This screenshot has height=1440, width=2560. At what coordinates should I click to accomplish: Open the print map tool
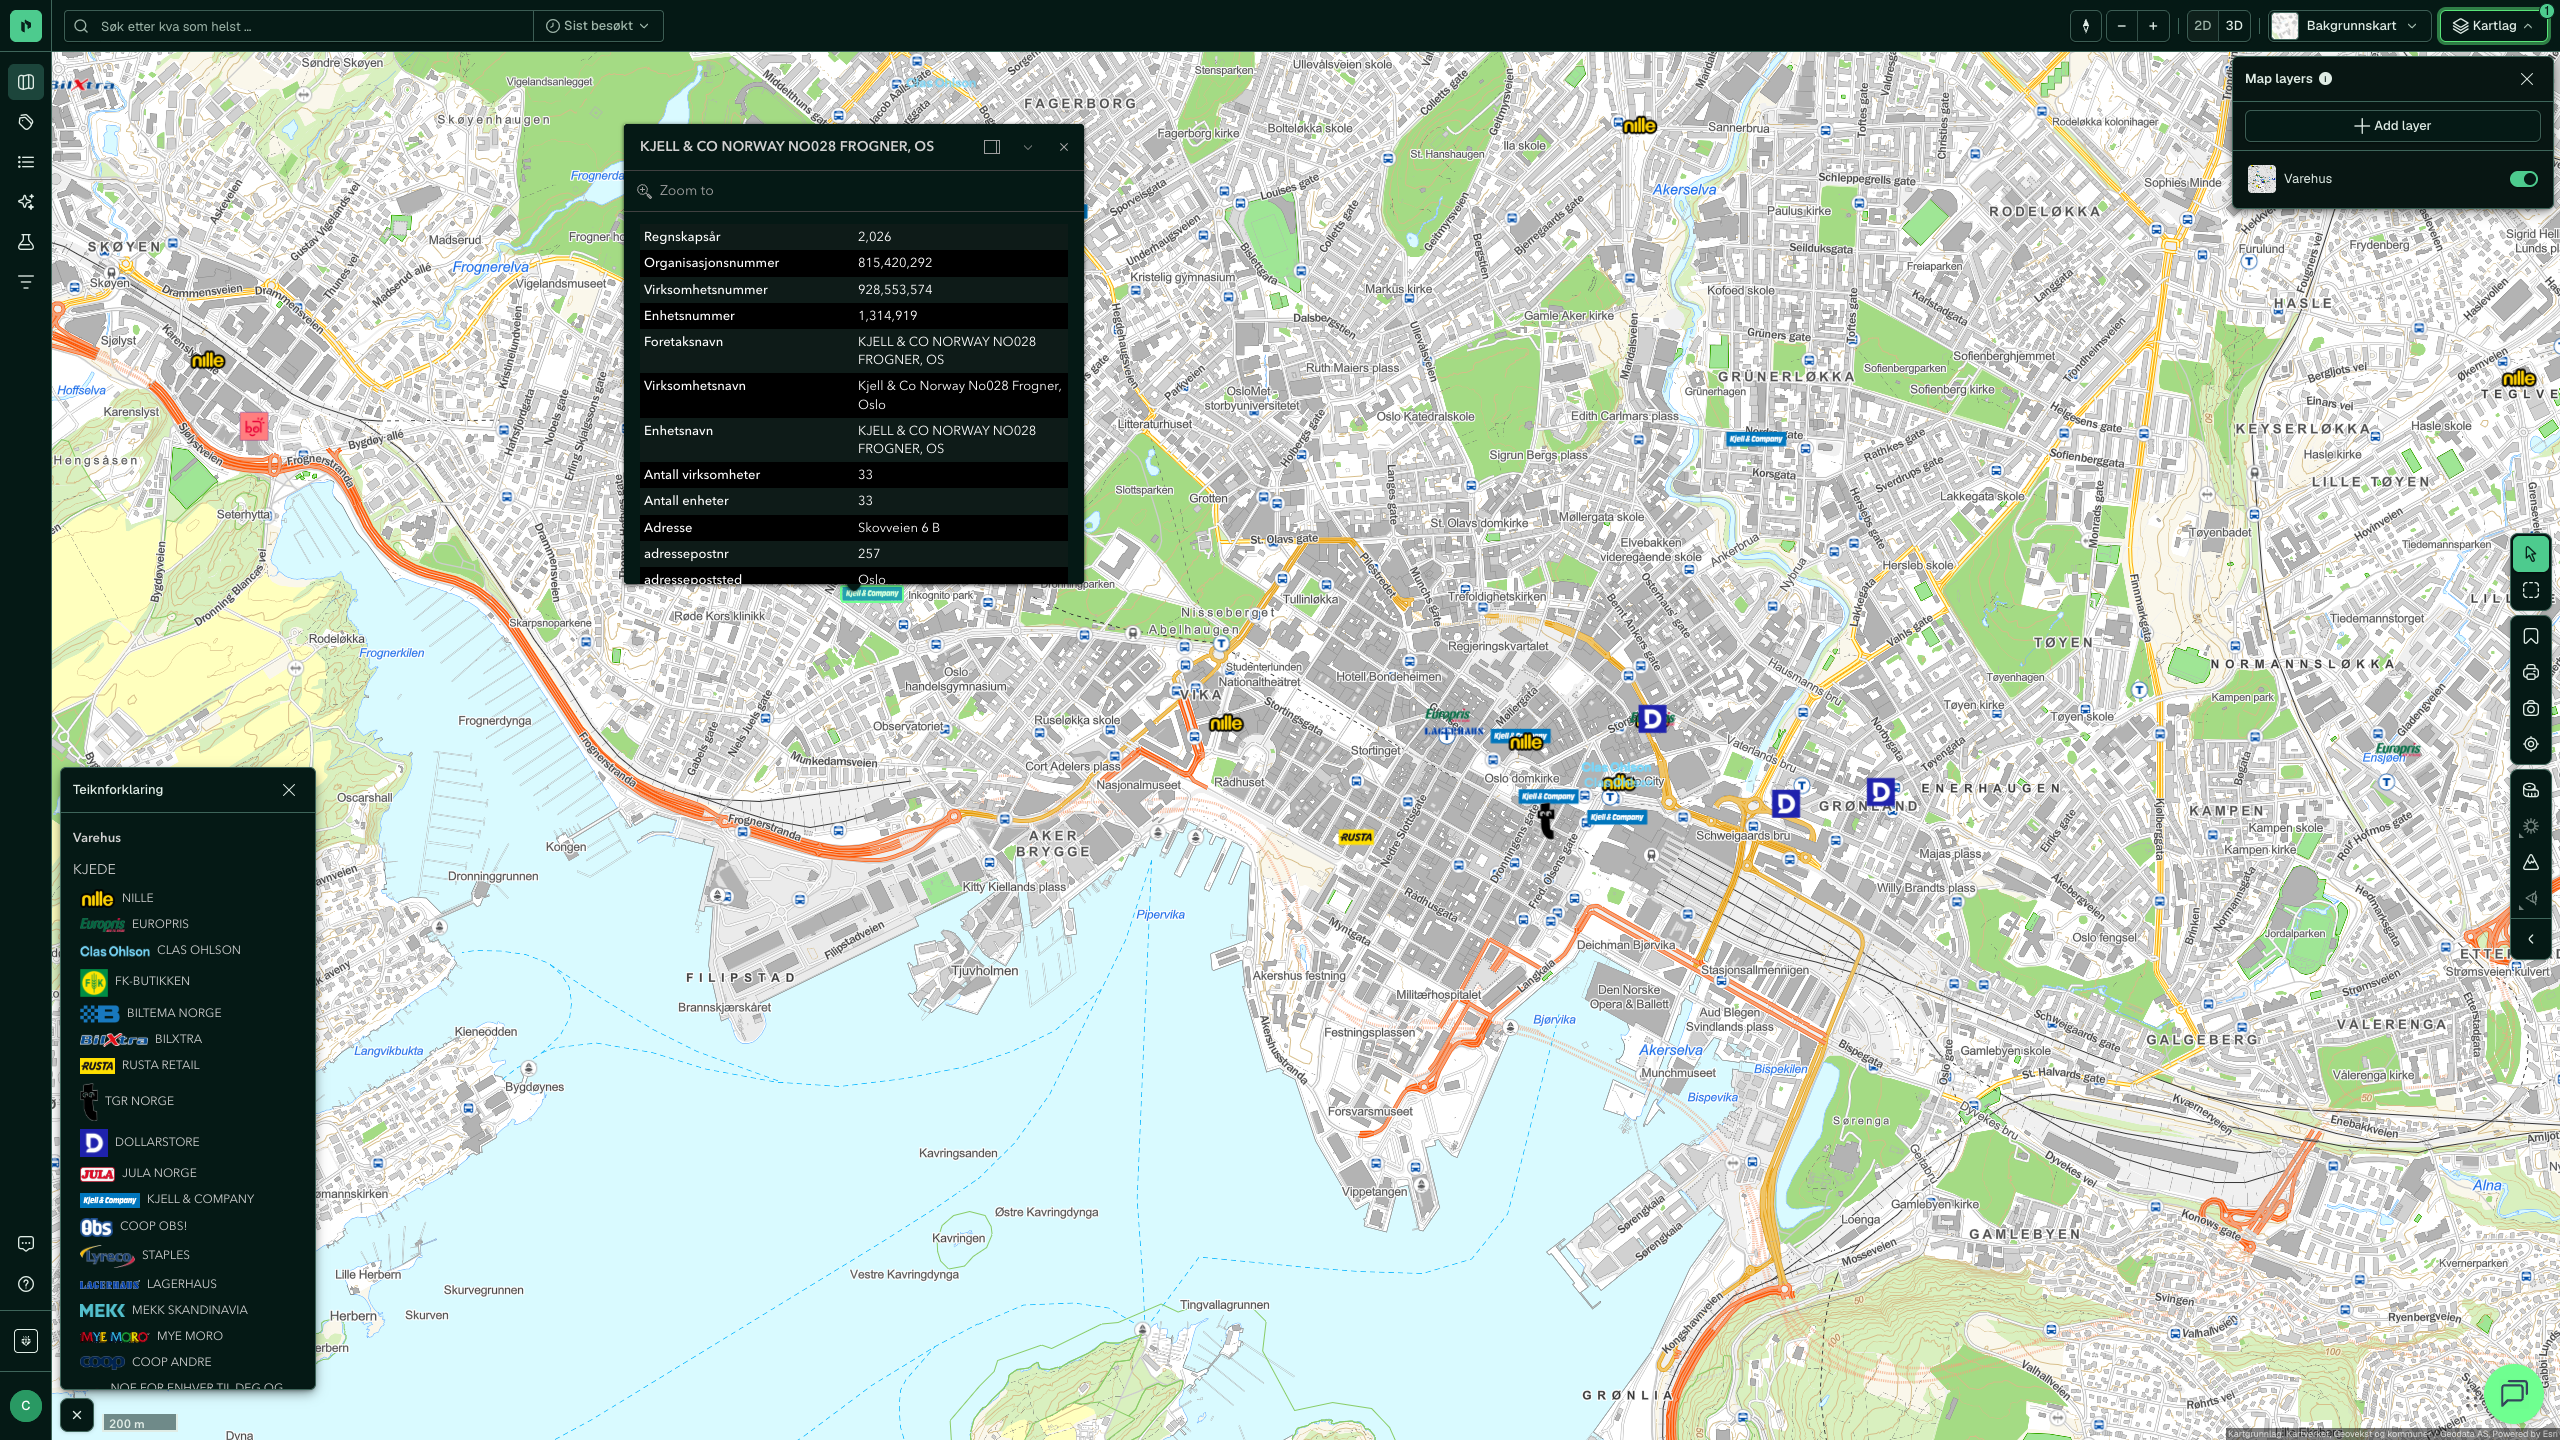(x=2531, y=673)
